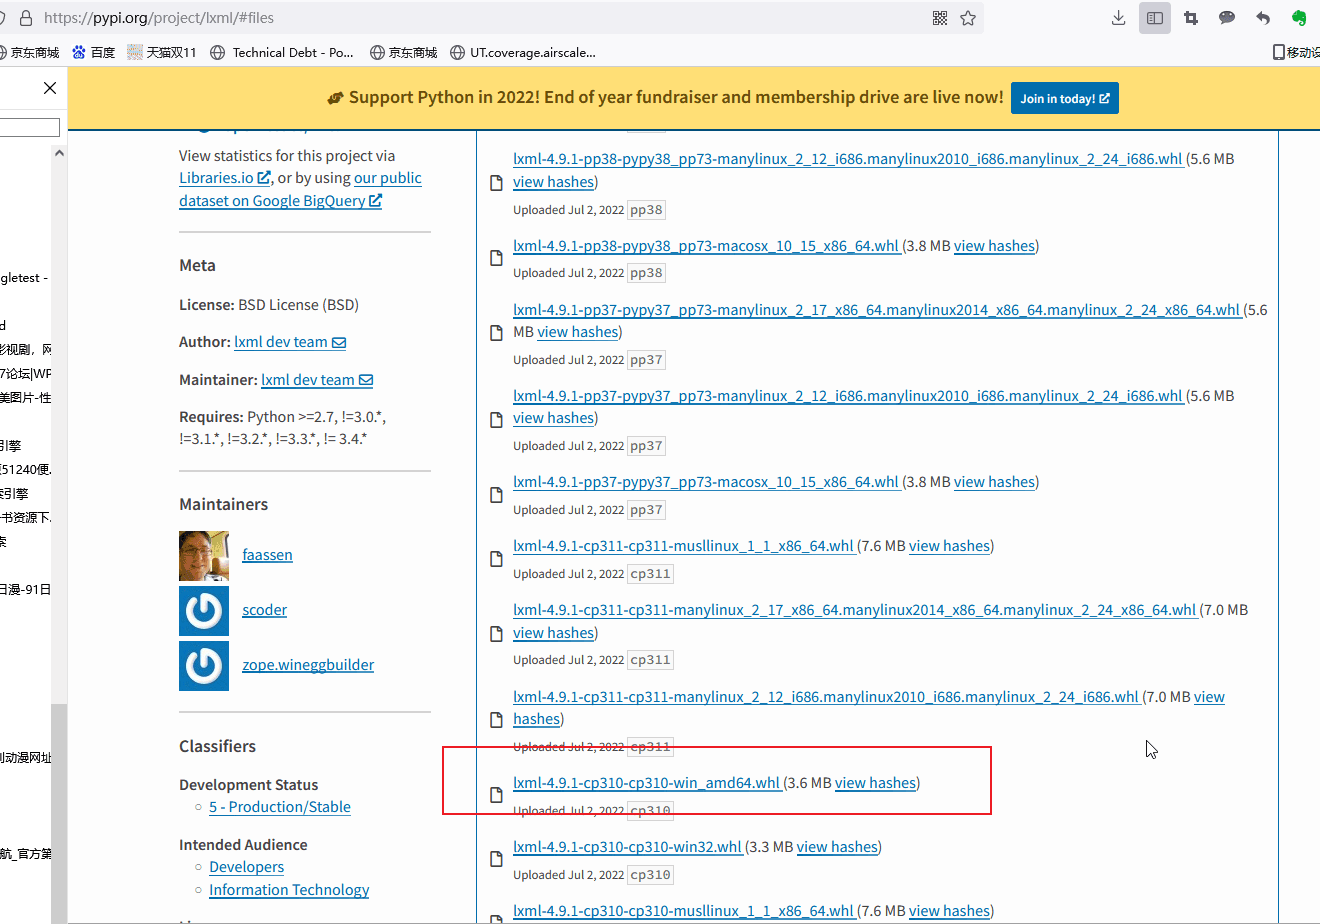Click the QR code icon in the address bar

[940, 18]
